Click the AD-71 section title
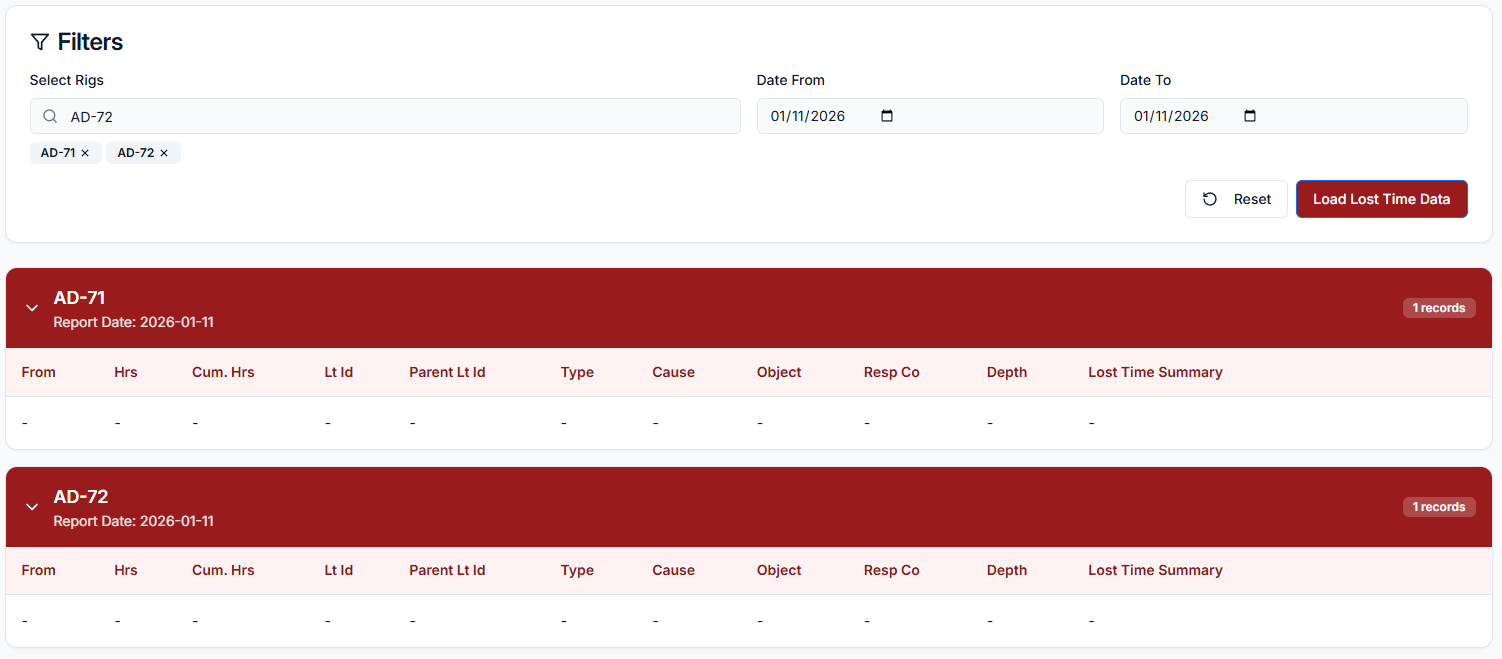 point(80,297)
